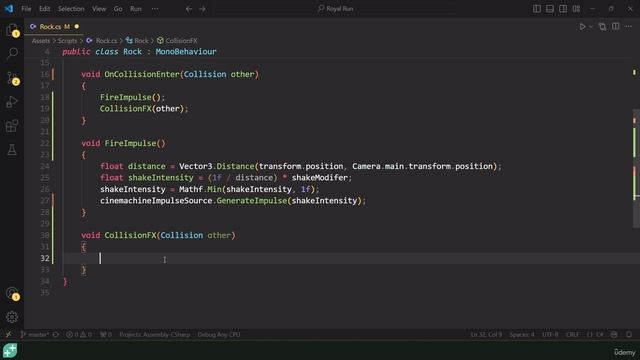Expand the overflow menu ellipsis in menu bar
The height and width of the screenshot is (360, 640).
155,9
